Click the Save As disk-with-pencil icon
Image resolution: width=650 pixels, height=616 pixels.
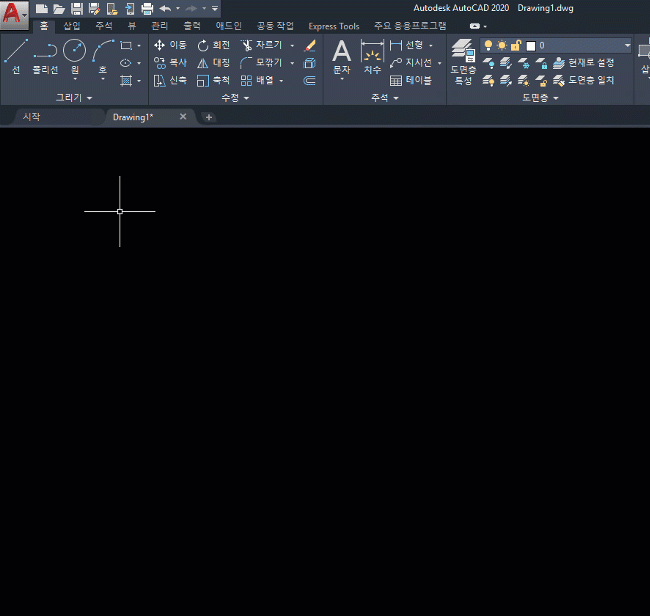click(x=95, y=8)
